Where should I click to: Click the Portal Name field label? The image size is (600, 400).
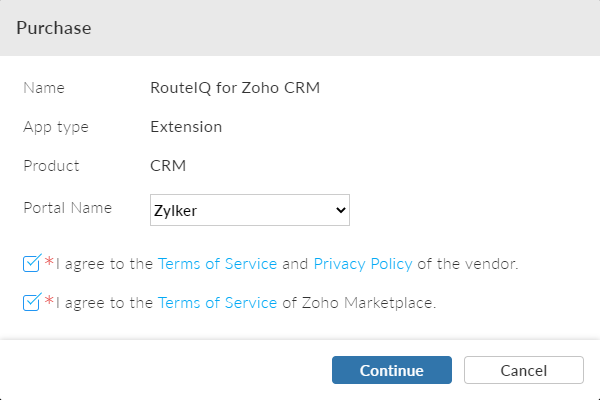67,208
